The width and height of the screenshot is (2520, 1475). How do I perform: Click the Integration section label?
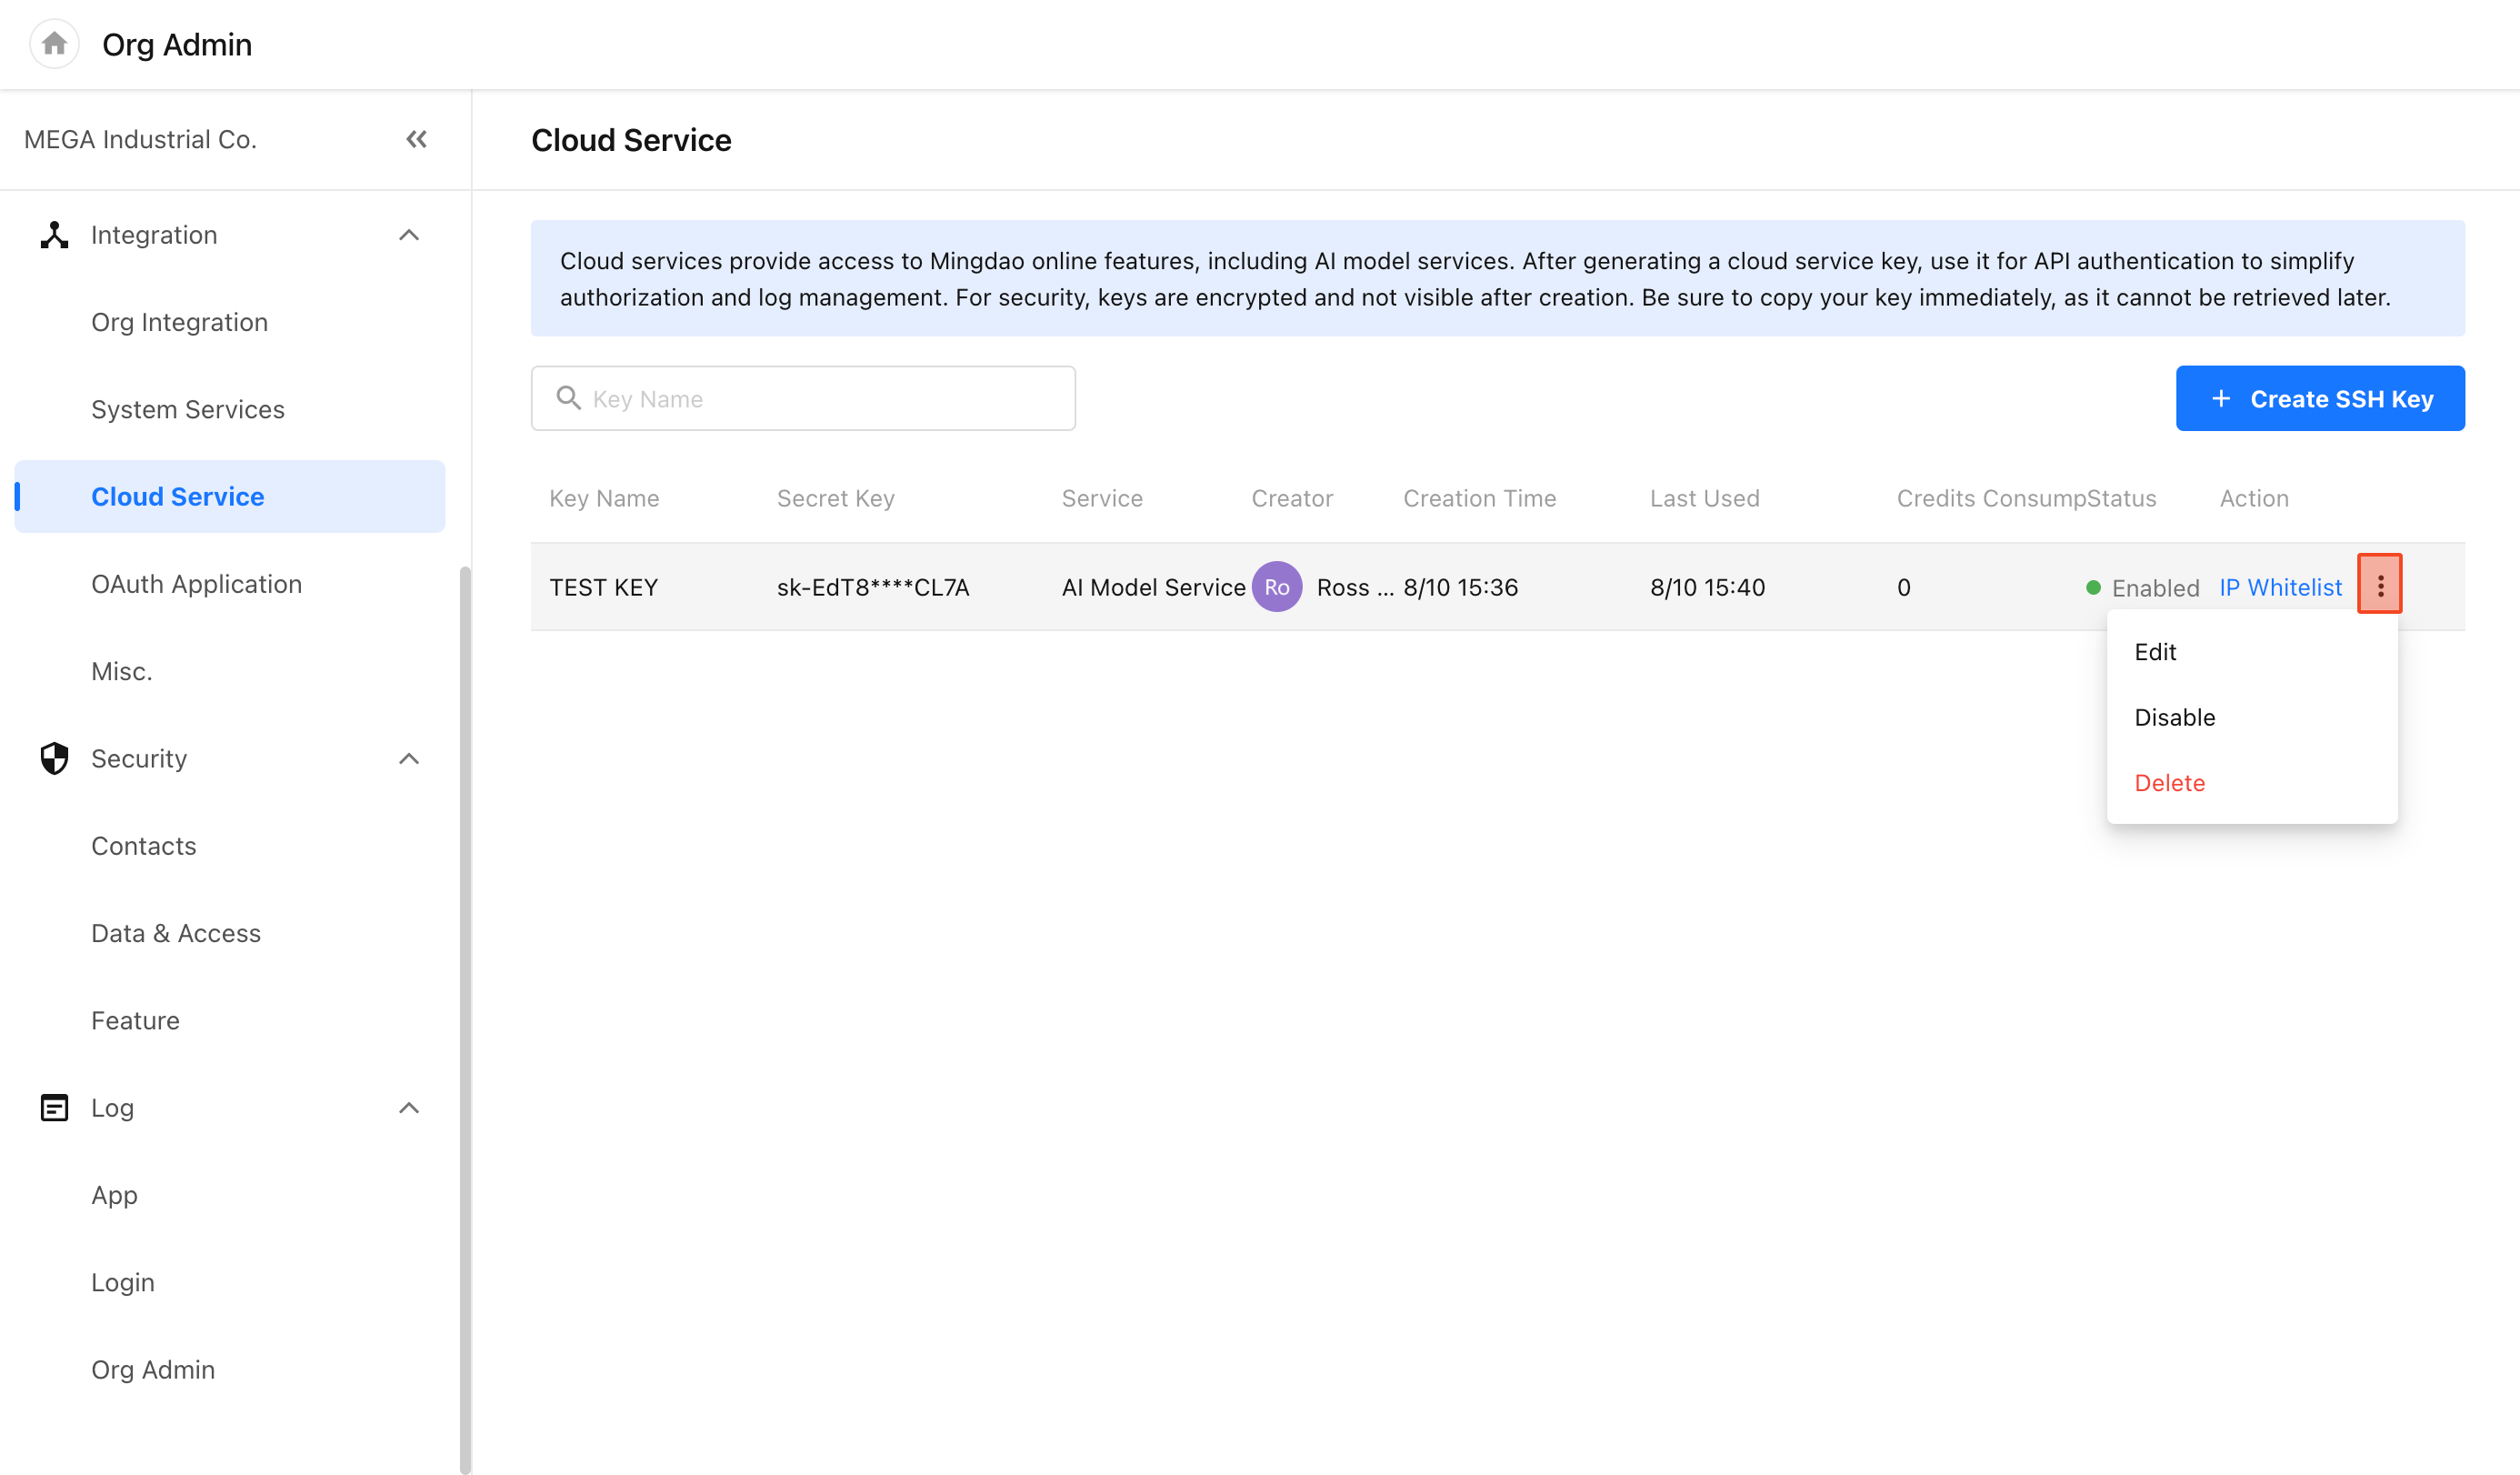click(154, 235)
